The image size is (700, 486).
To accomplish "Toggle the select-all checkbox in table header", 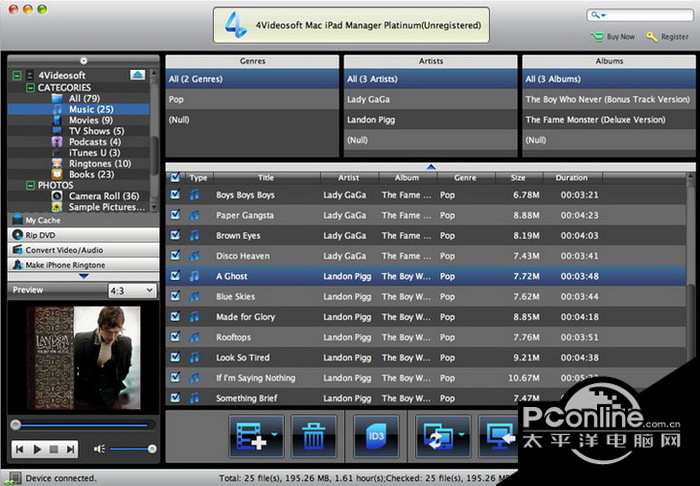I will [176, 178].
